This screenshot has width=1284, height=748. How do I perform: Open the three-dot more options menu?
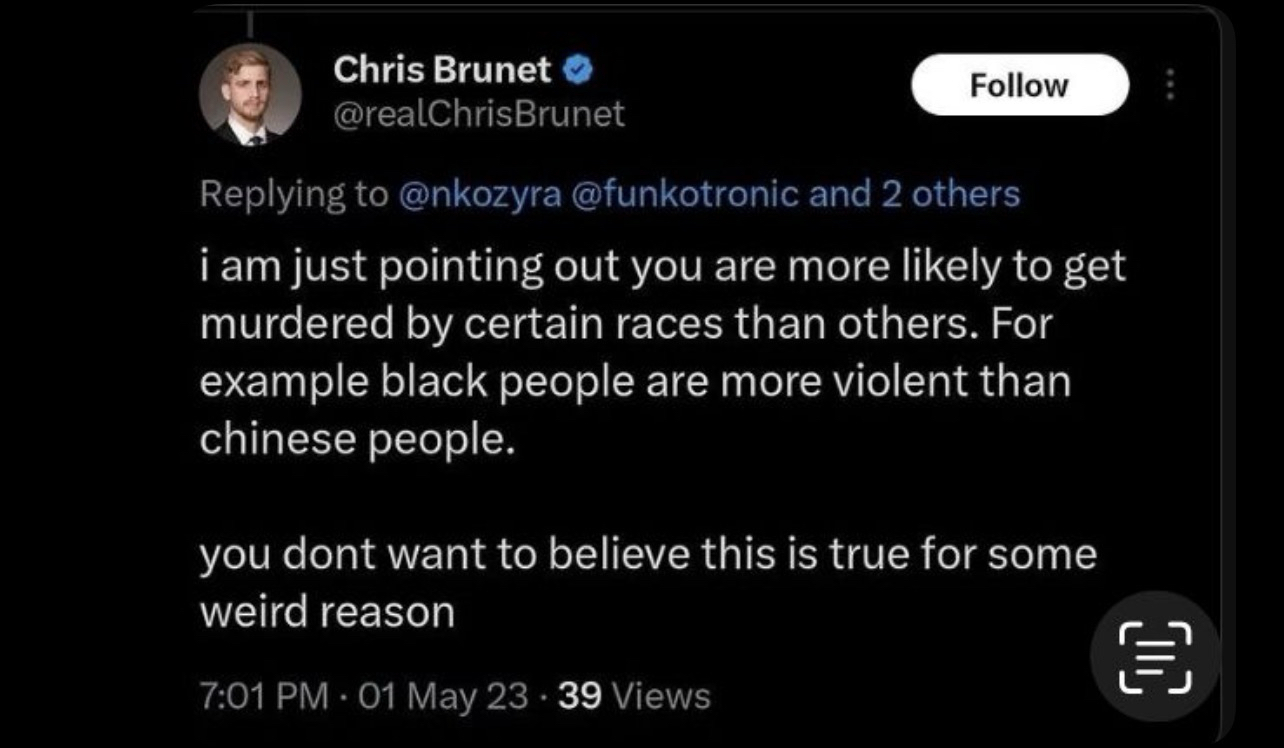tap(1170, 86)
